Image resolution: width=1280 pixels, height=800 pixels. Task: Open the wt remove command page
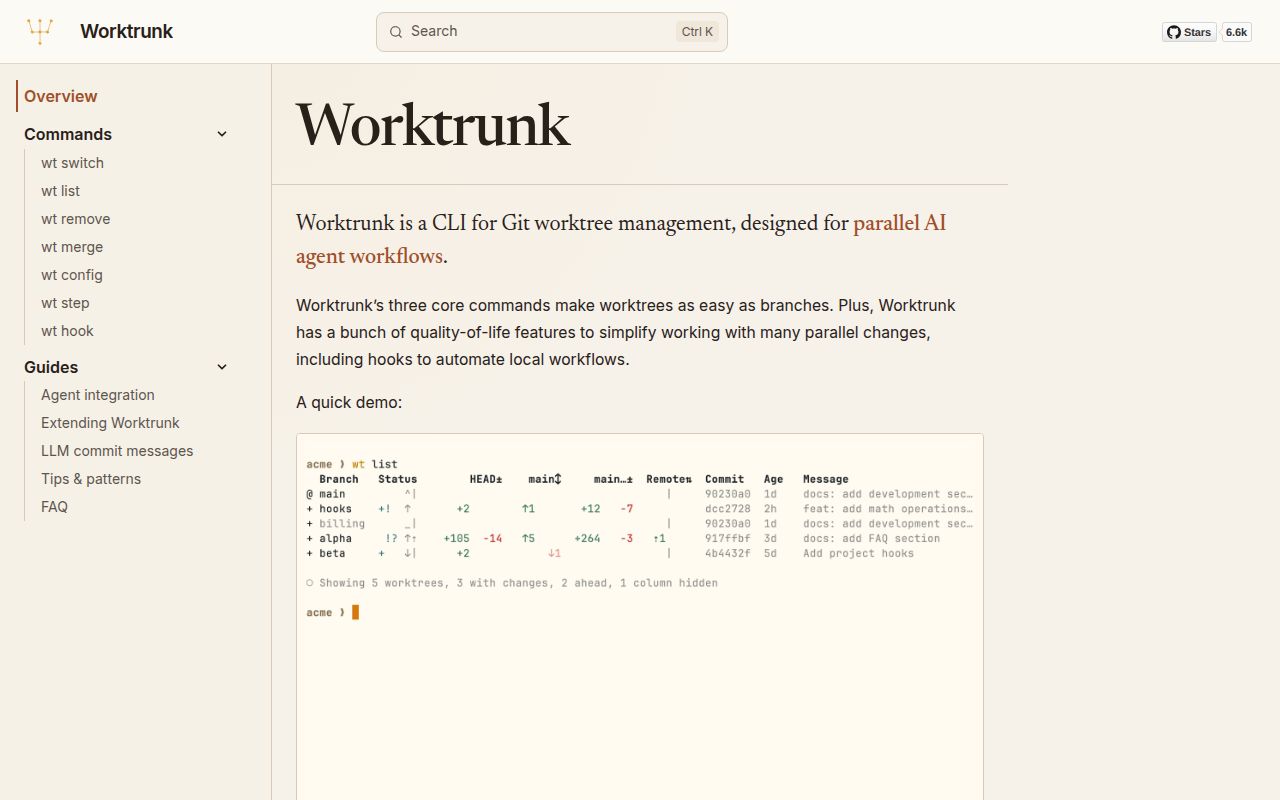pyautogui.click(x=76, y=219)
